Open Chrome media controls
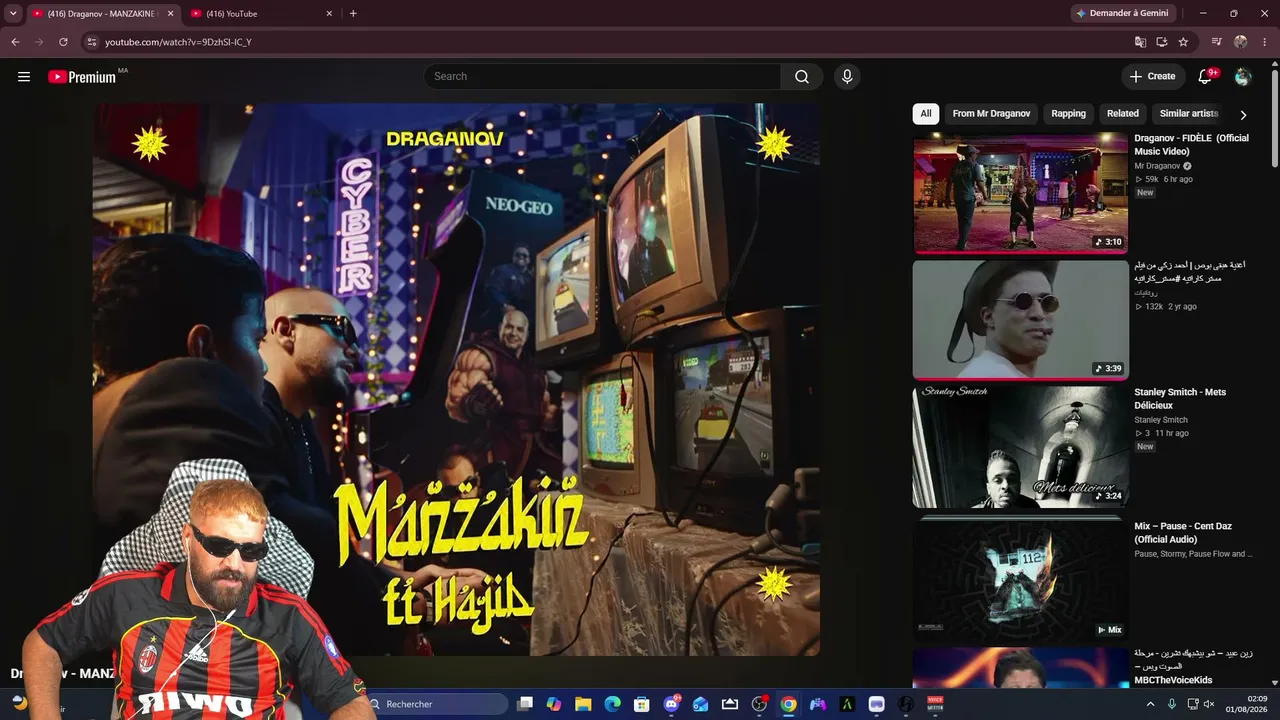This screenshot has height=720, width=1280. point(1217,42)
